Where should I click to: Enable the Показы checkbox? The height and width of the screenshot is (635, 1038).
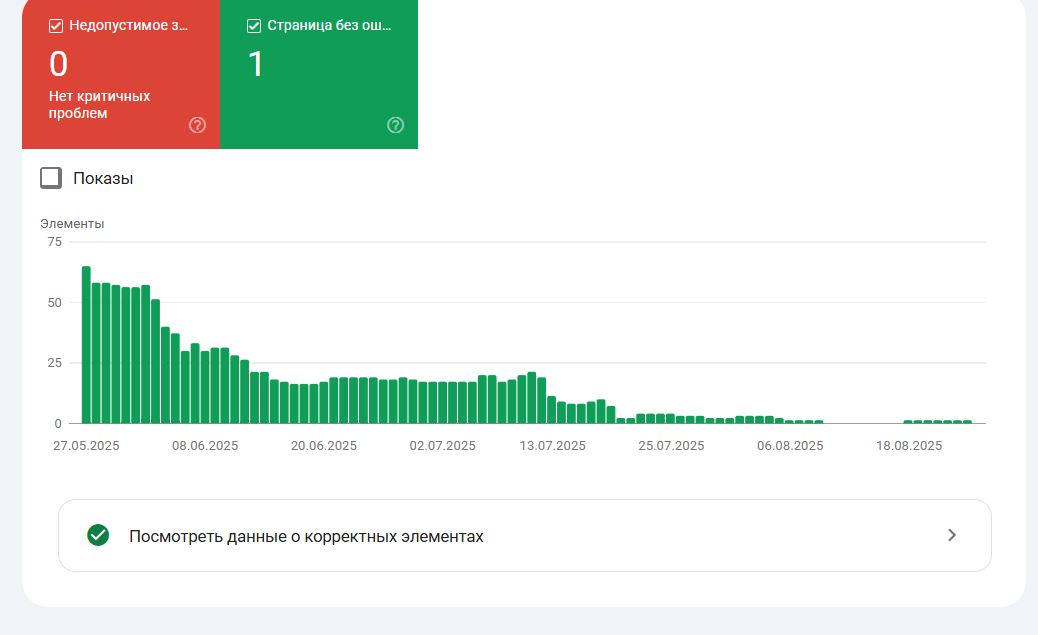[x=51, y=178]
